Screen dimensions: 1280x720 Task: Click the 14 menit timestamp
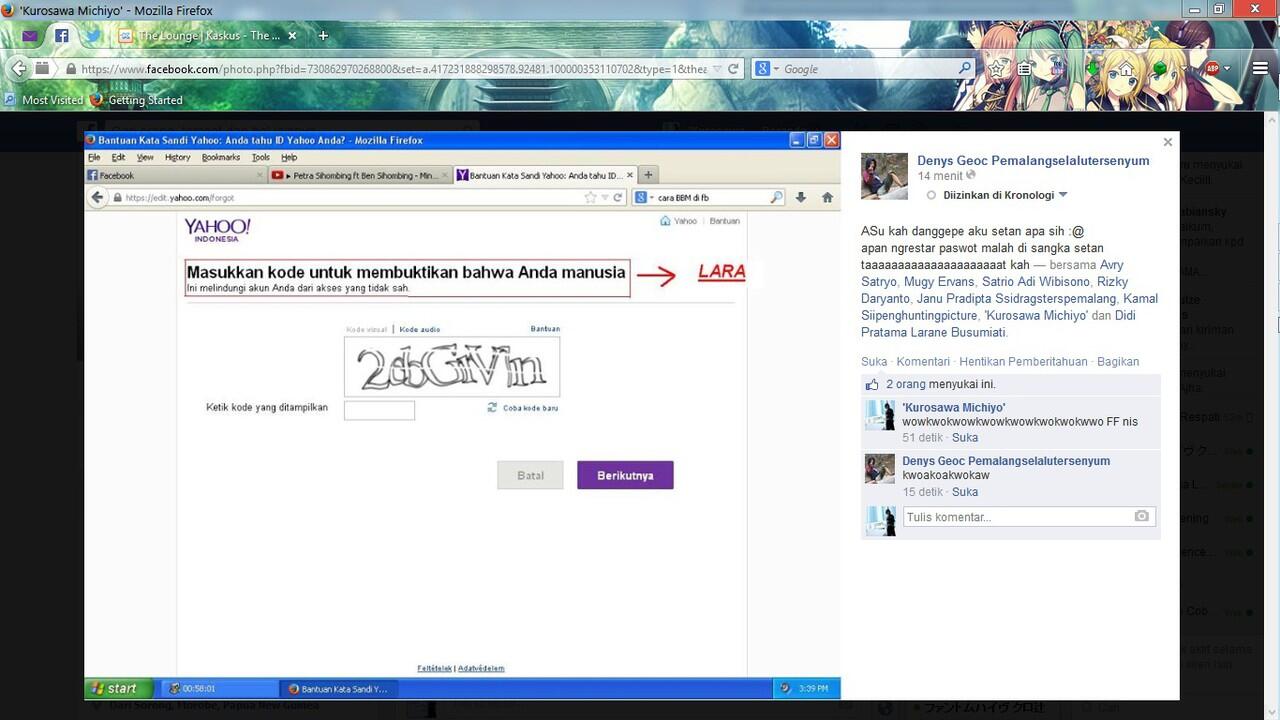pyautogui.click(x=940, y=176)
